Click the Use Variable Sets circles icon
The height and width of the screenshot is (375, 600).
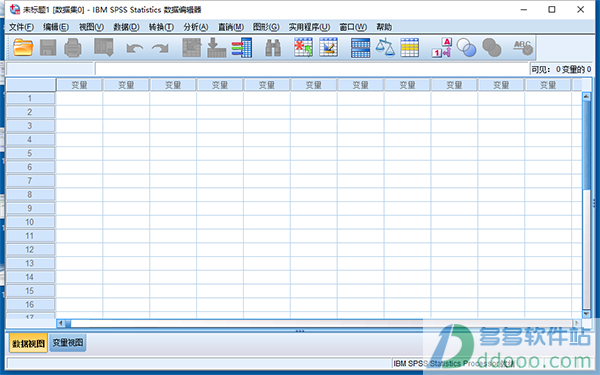[x=466, y=48]
